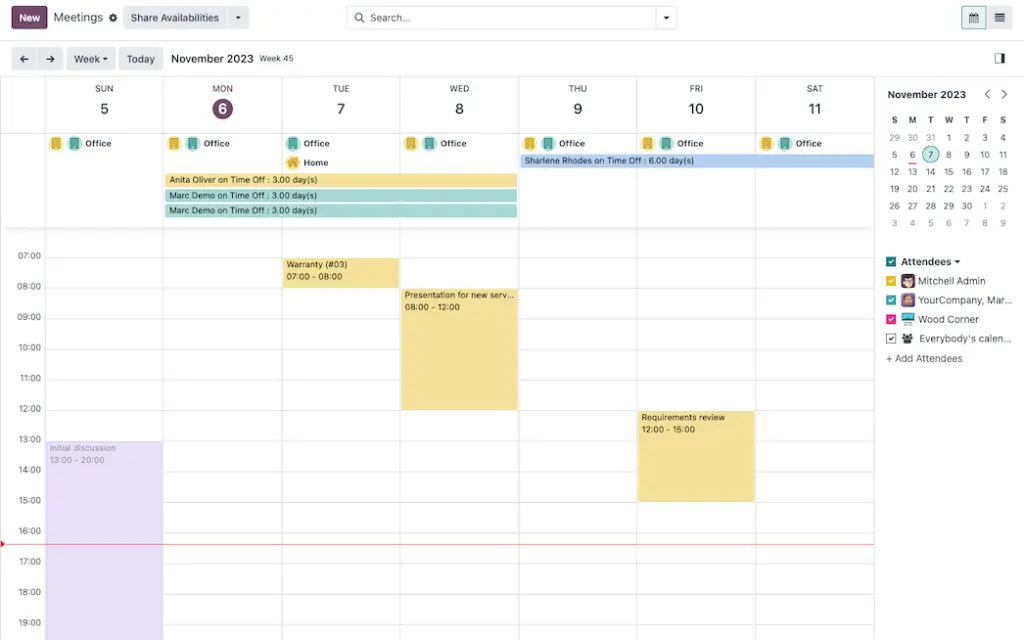Viewport: 1024px width, 640px height.
Task: Toggle the Everybody's calendars checkbox
Action: tap(890, 338)
